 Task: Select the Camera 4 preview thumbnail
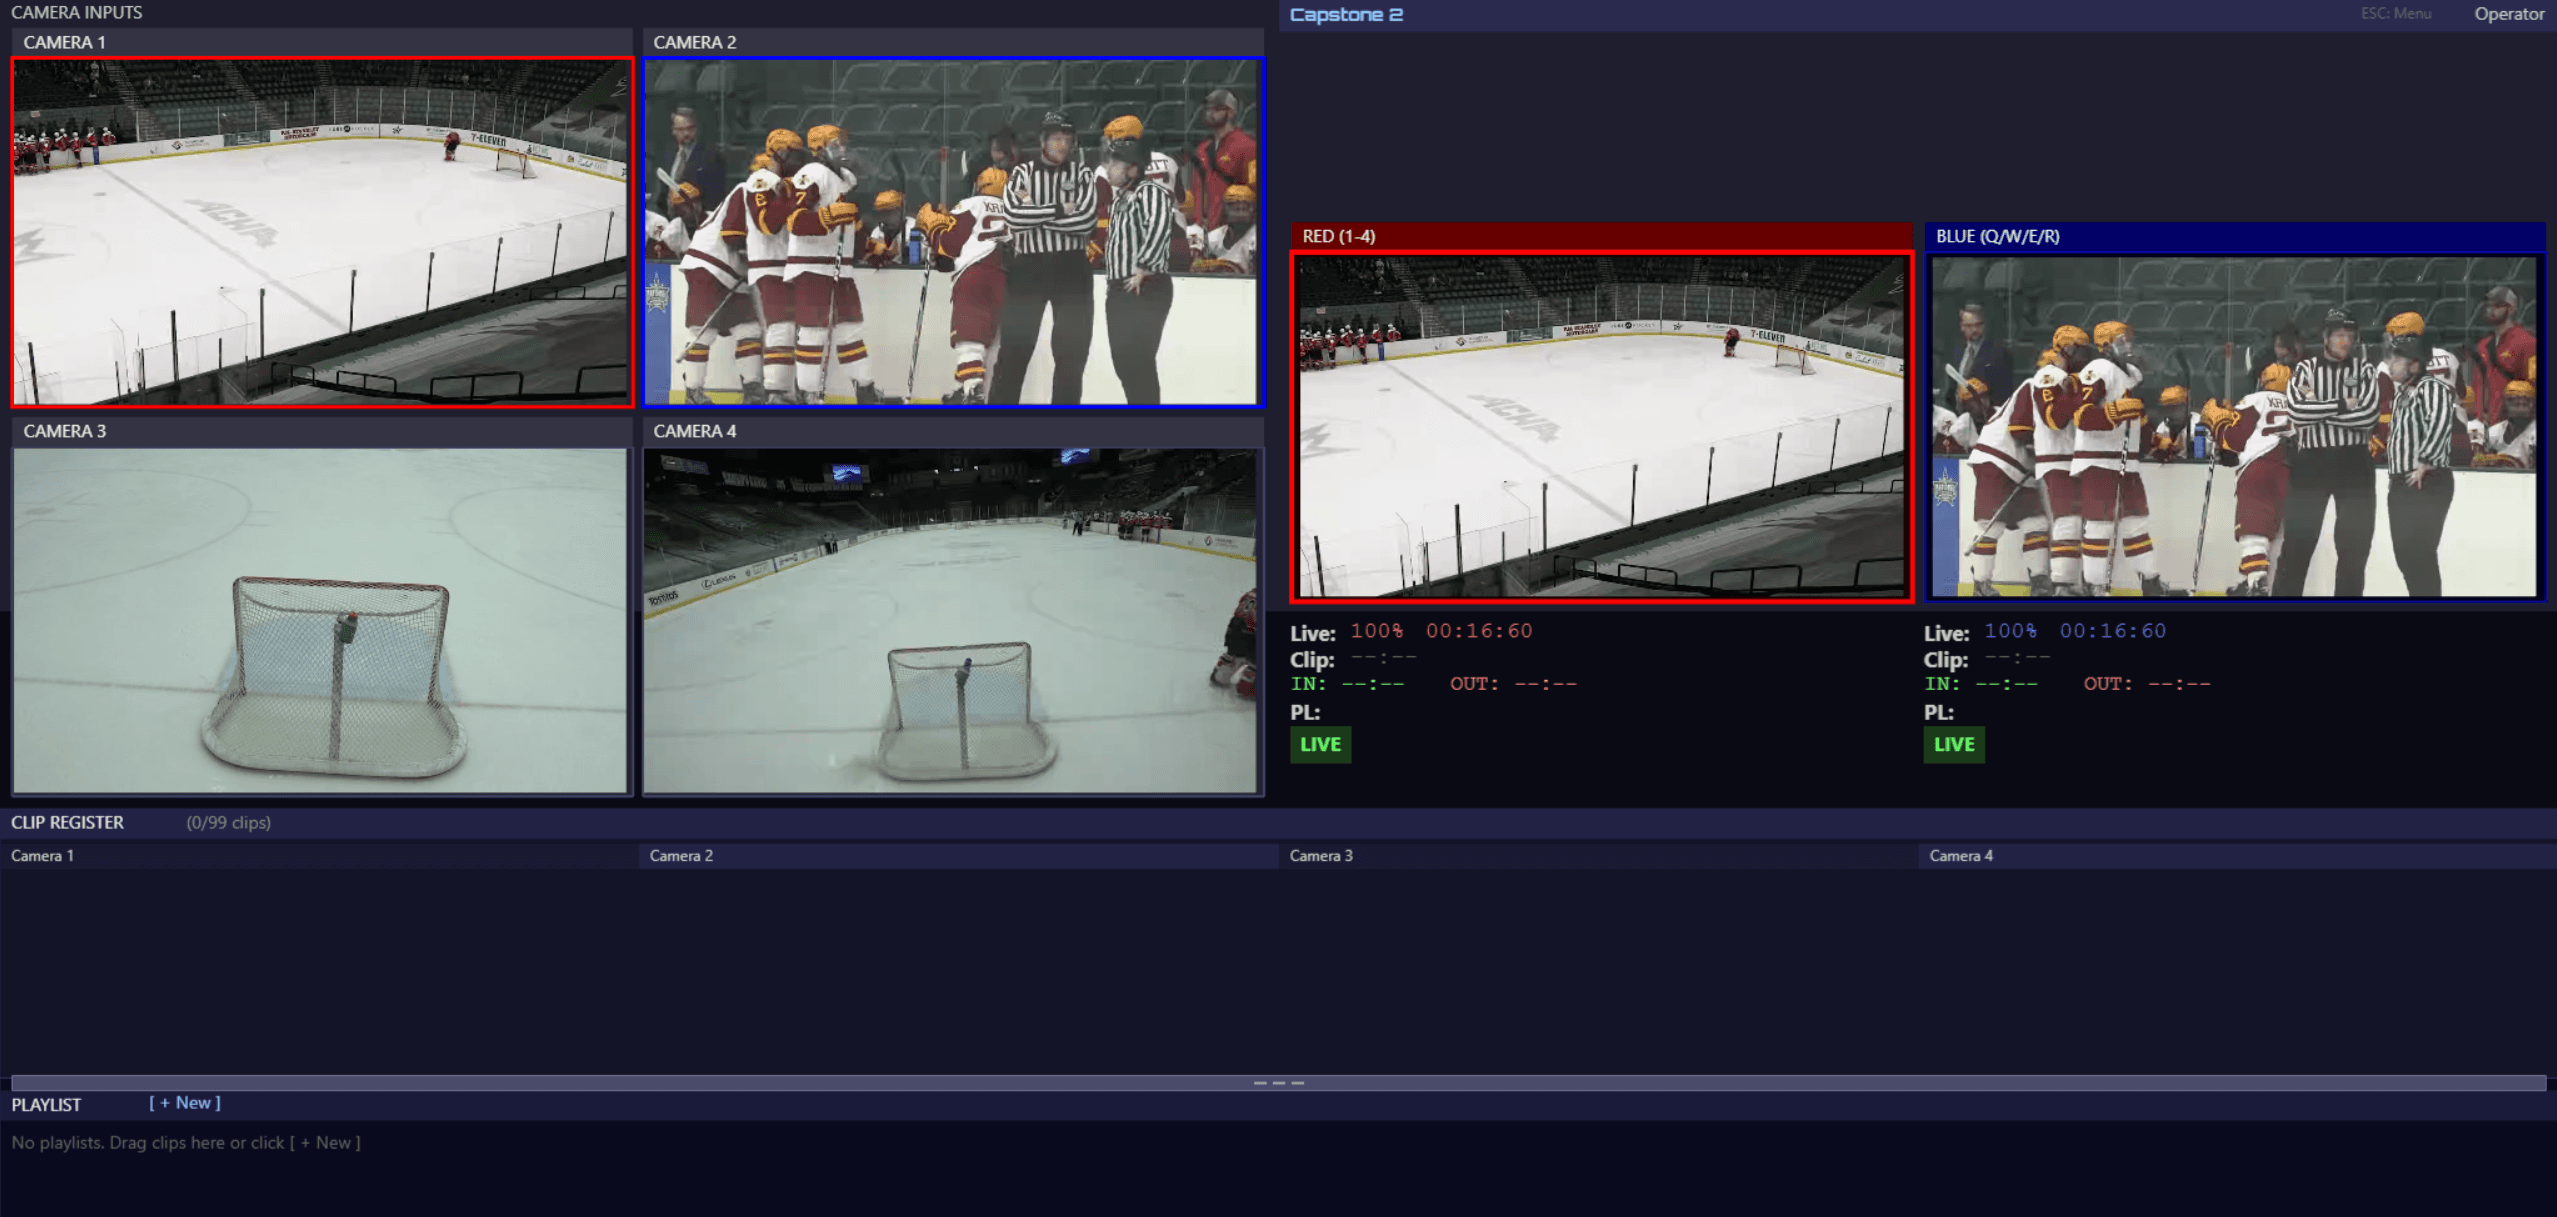click(952, 620)
